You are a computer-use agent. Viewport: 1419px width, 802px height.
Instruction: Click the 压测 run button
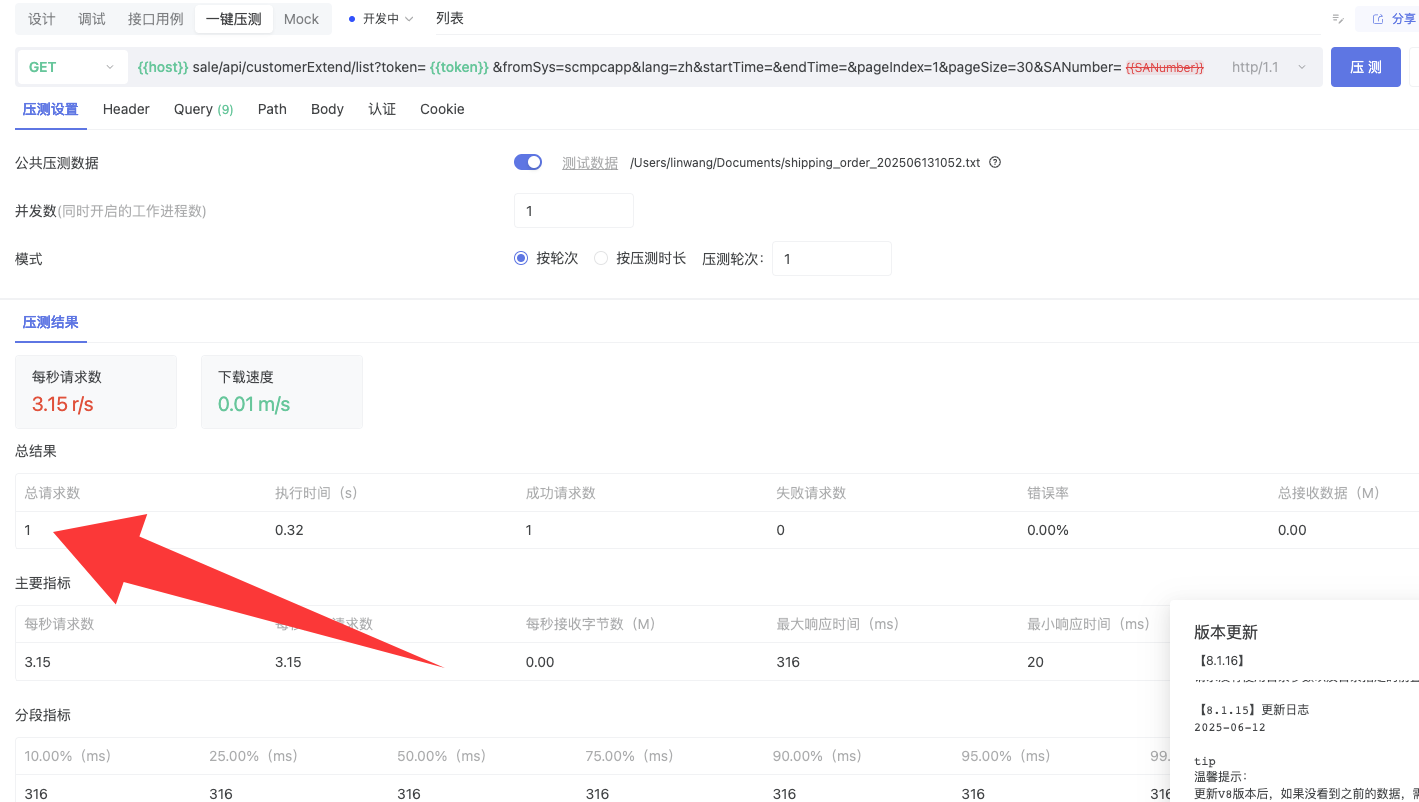(x=1366, y=67)
